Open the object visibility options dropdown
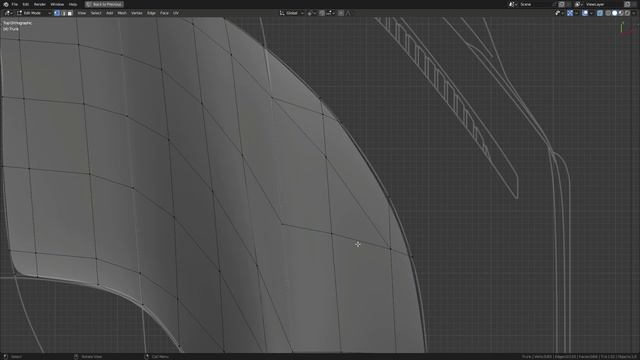Screen dimensions: 640x360 [x=559, y=13]
